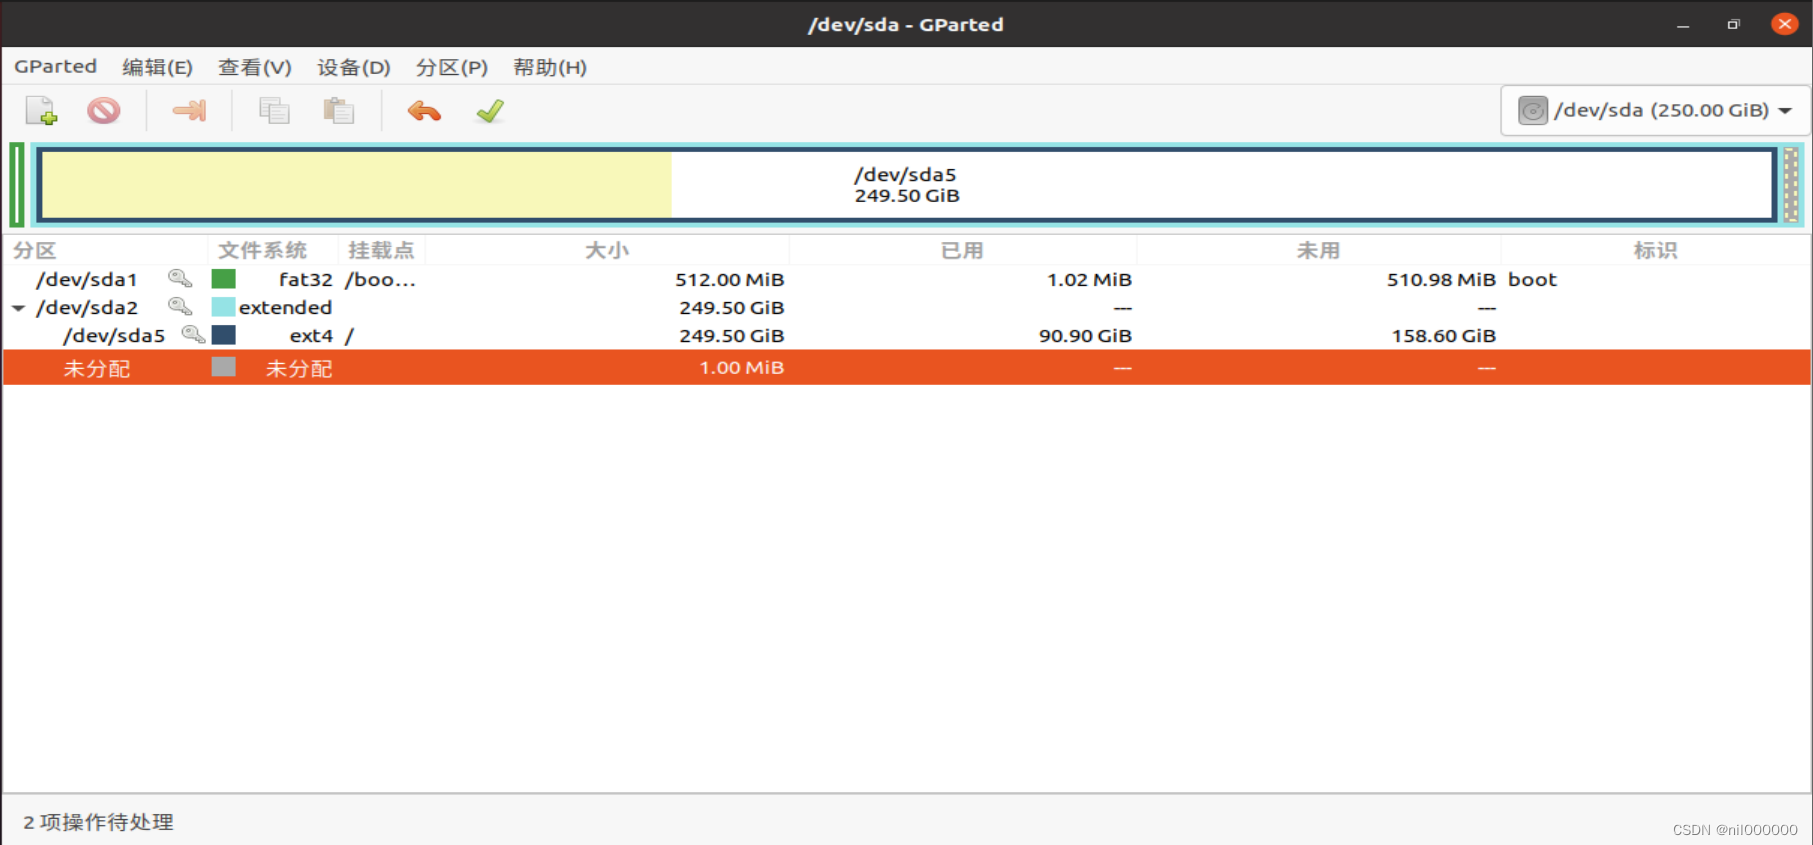Screen dimensions: 1813x845
Task: Minimize the GParted window
Action: click(x=1683, y=25)
